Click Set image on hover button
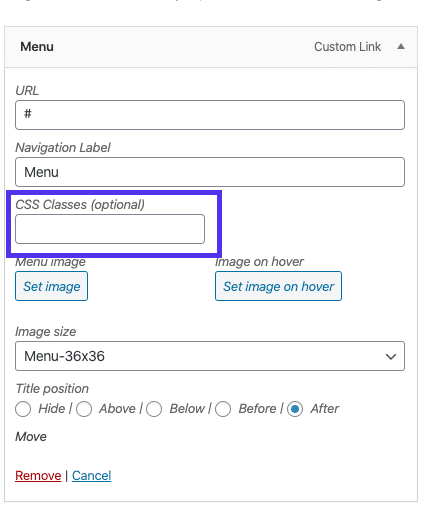Viewport: 431px width, 508px height. (x=278, y=286)
